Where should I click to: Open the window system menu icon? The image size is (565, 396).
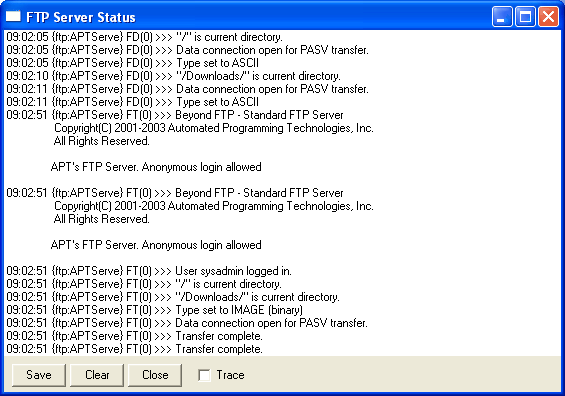click(x=13, y=16)
